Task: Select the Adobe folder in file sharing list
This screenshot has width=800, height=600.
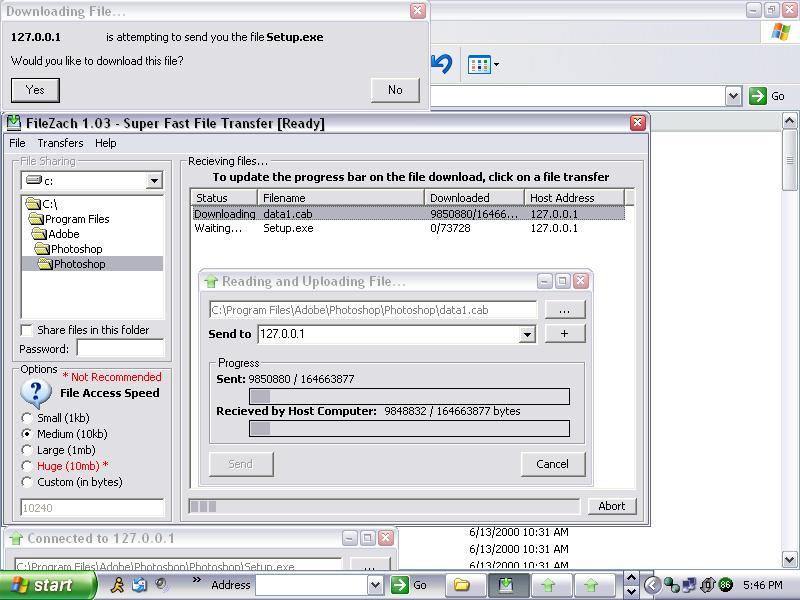Action: point(63,234)
